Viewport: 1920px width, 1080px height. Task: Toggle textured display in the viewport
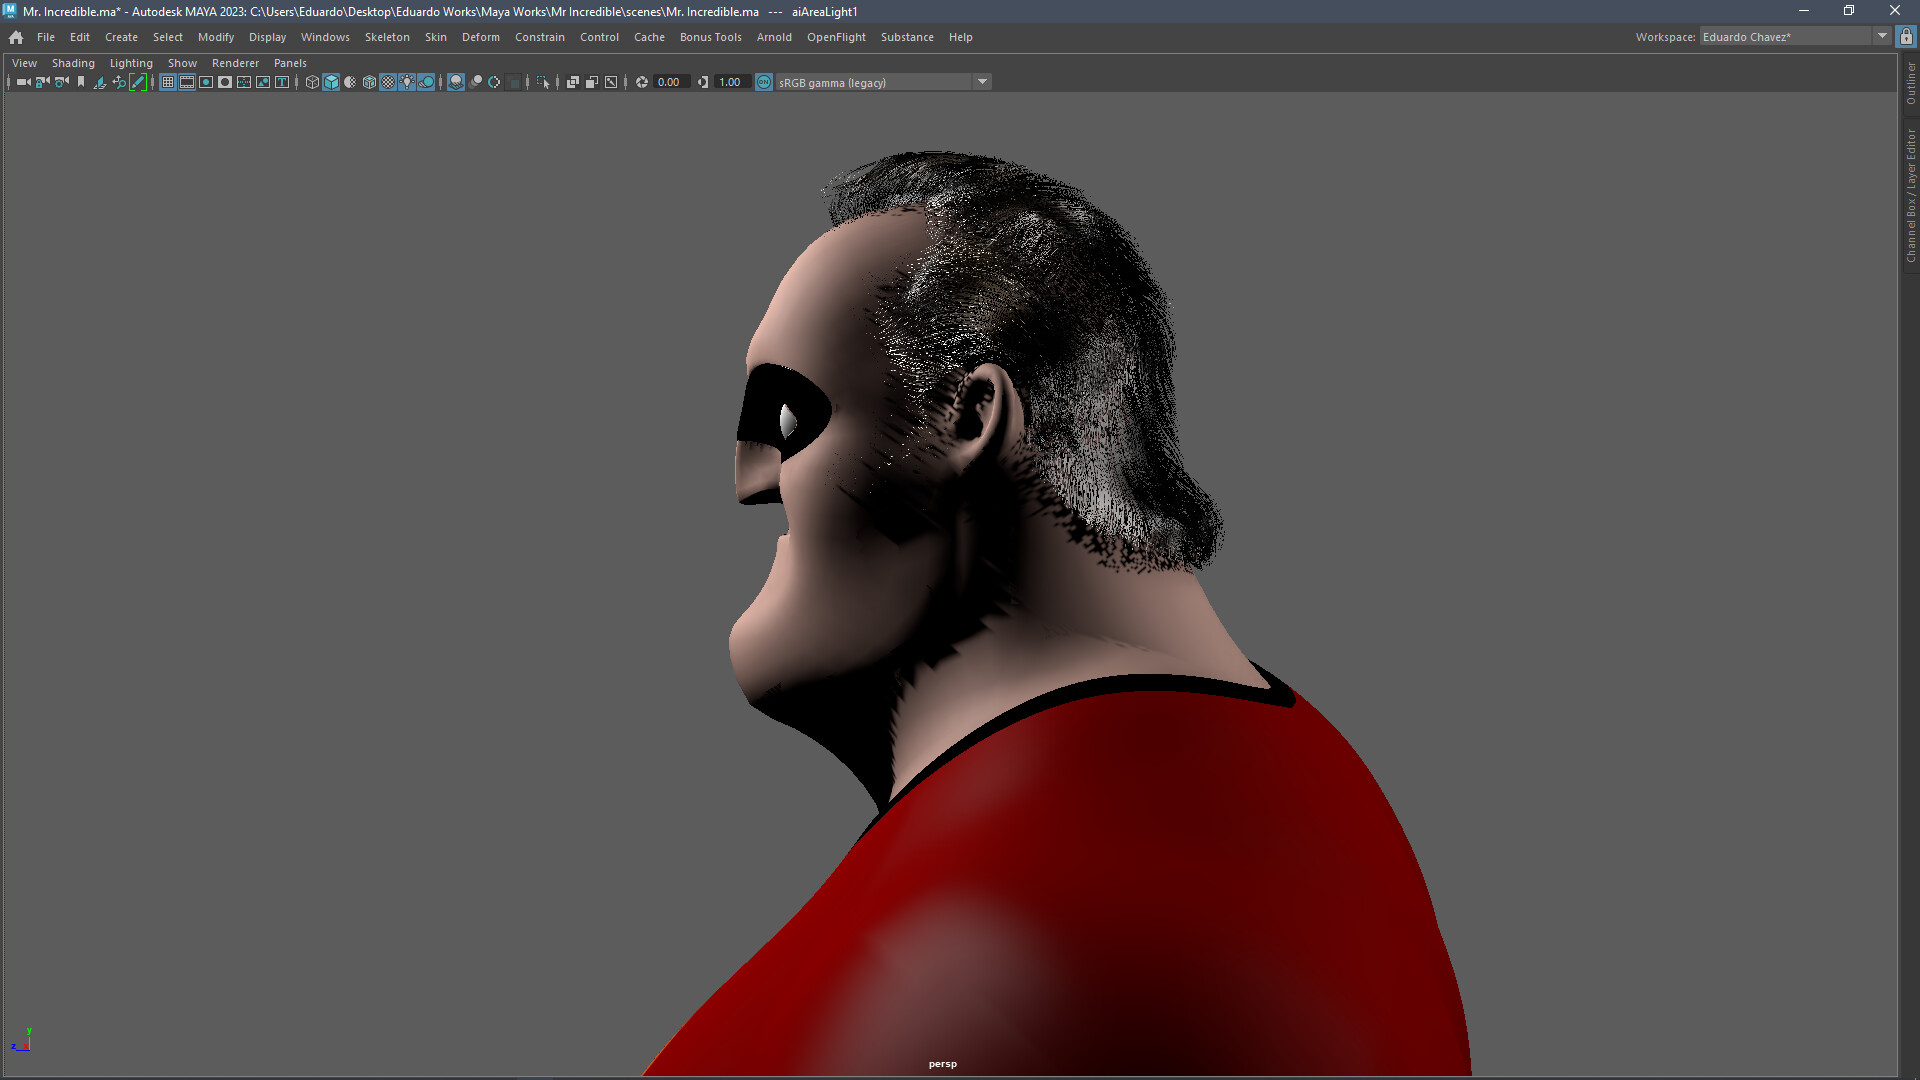(x=387, y=82)
